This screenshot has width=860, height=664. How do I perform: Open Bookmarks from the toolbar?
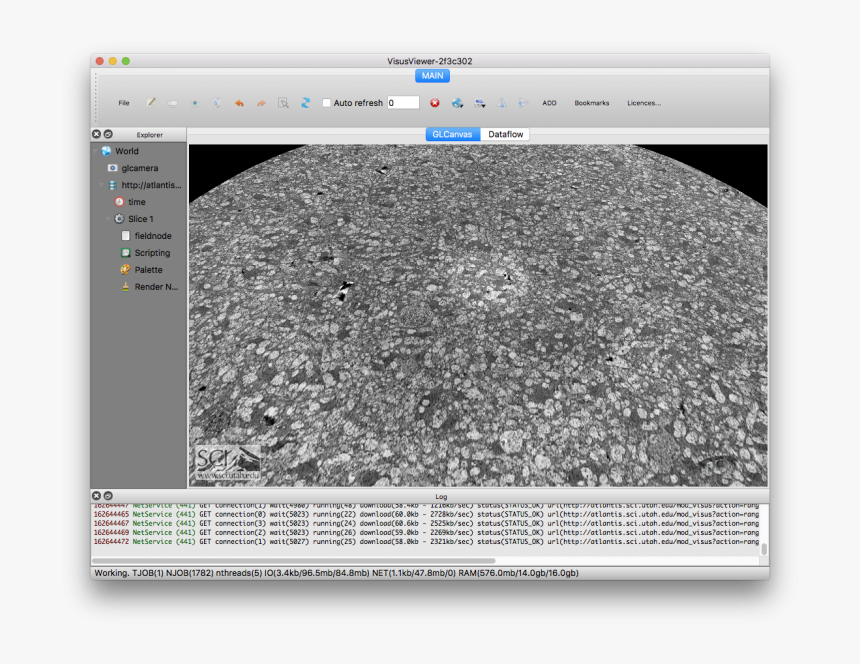[x=591, y=103]
